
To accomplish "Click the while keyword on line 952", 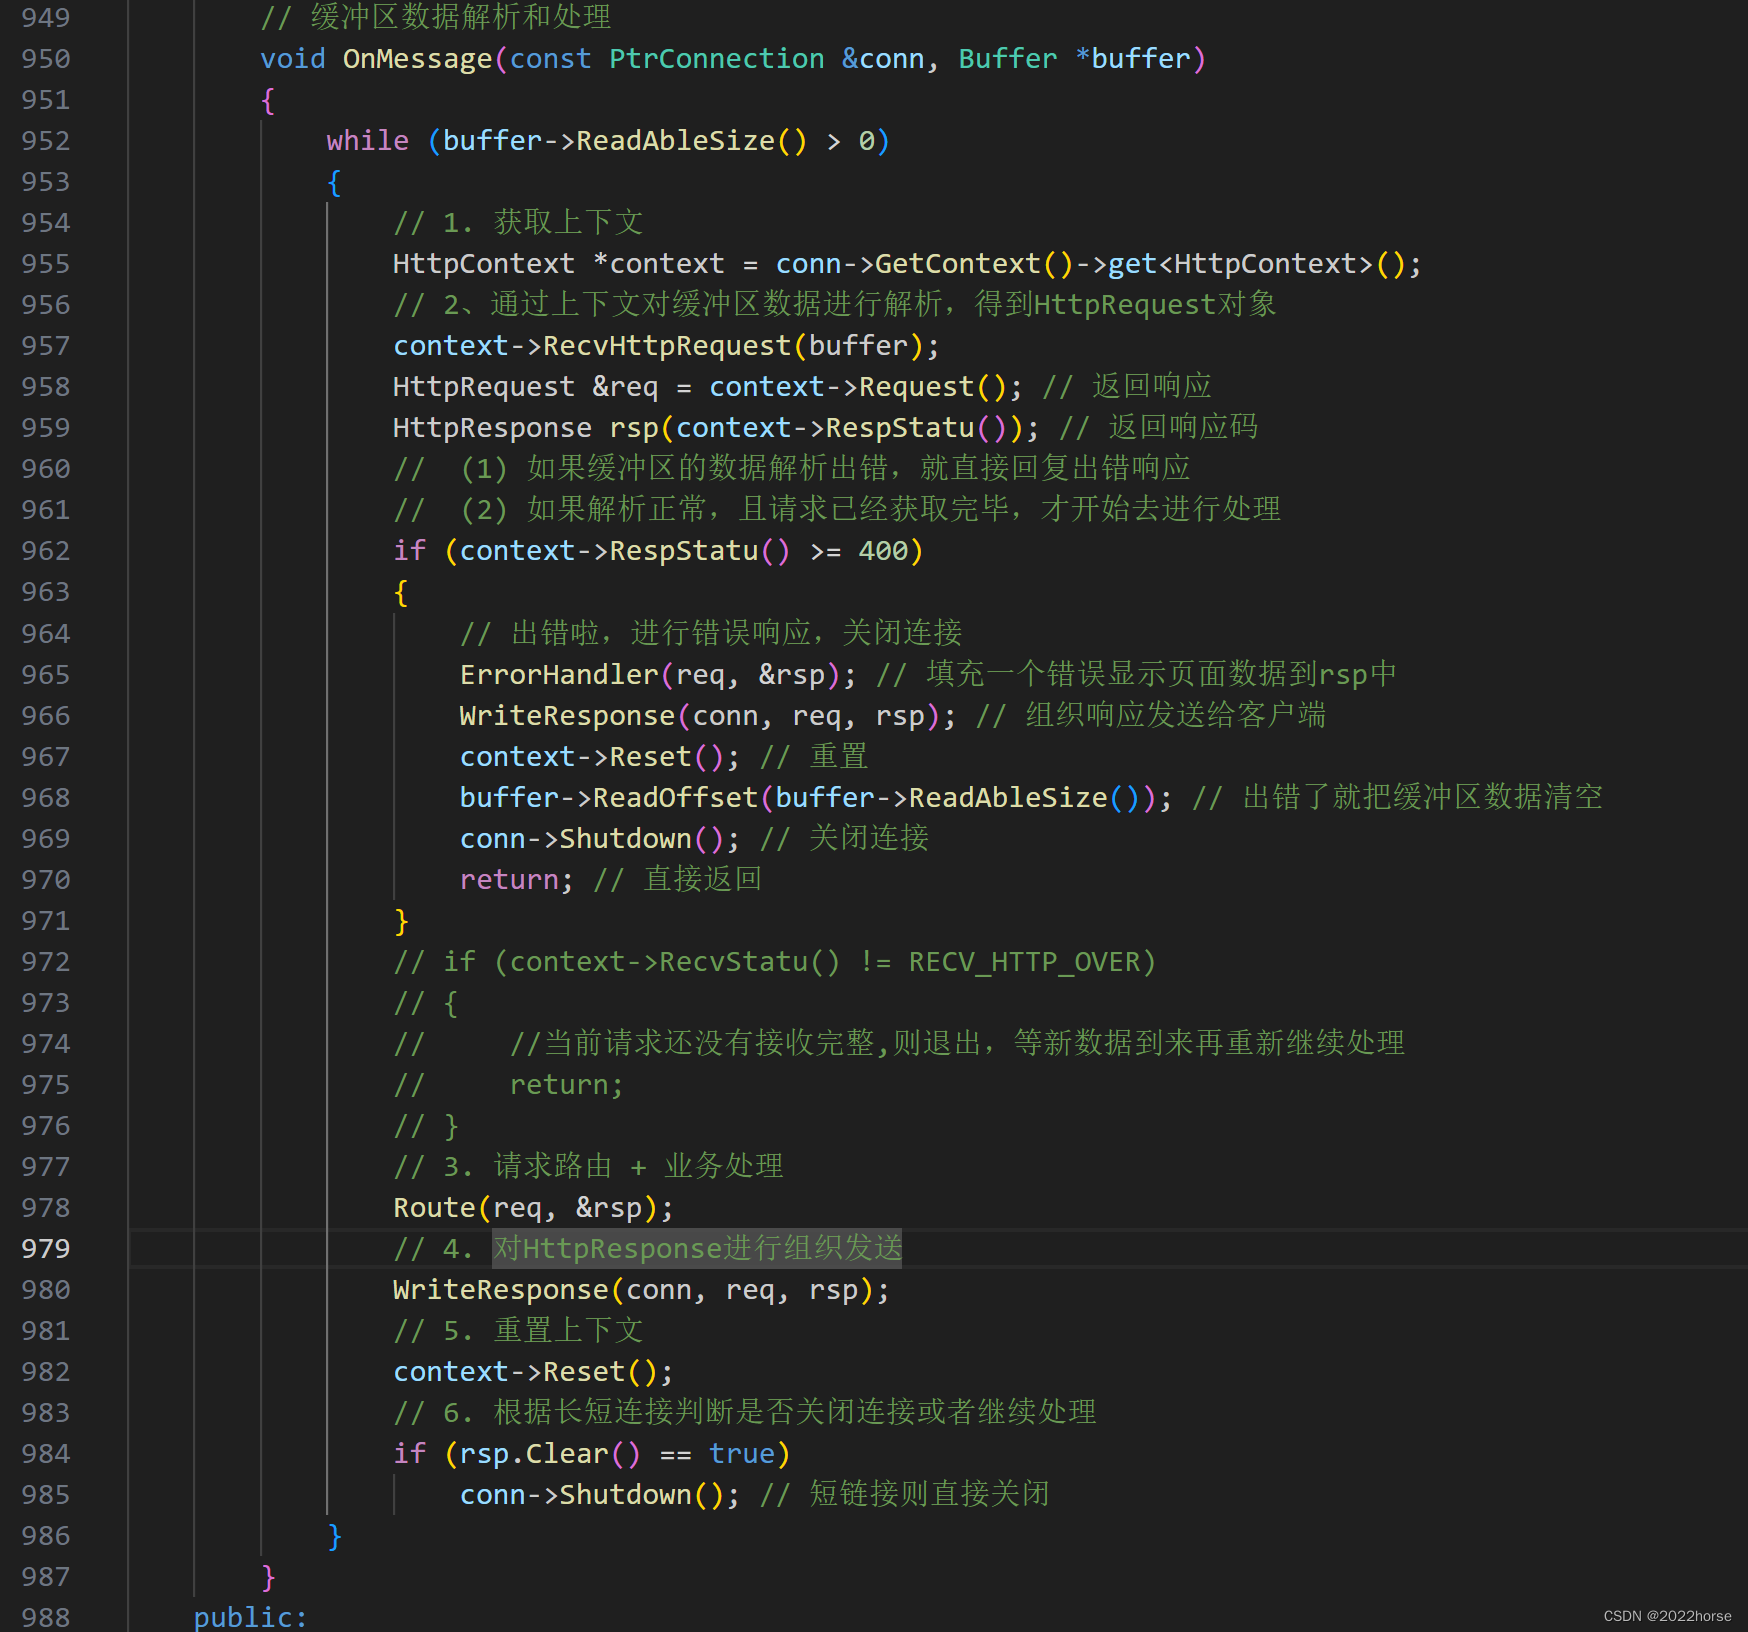I will 368,141.
